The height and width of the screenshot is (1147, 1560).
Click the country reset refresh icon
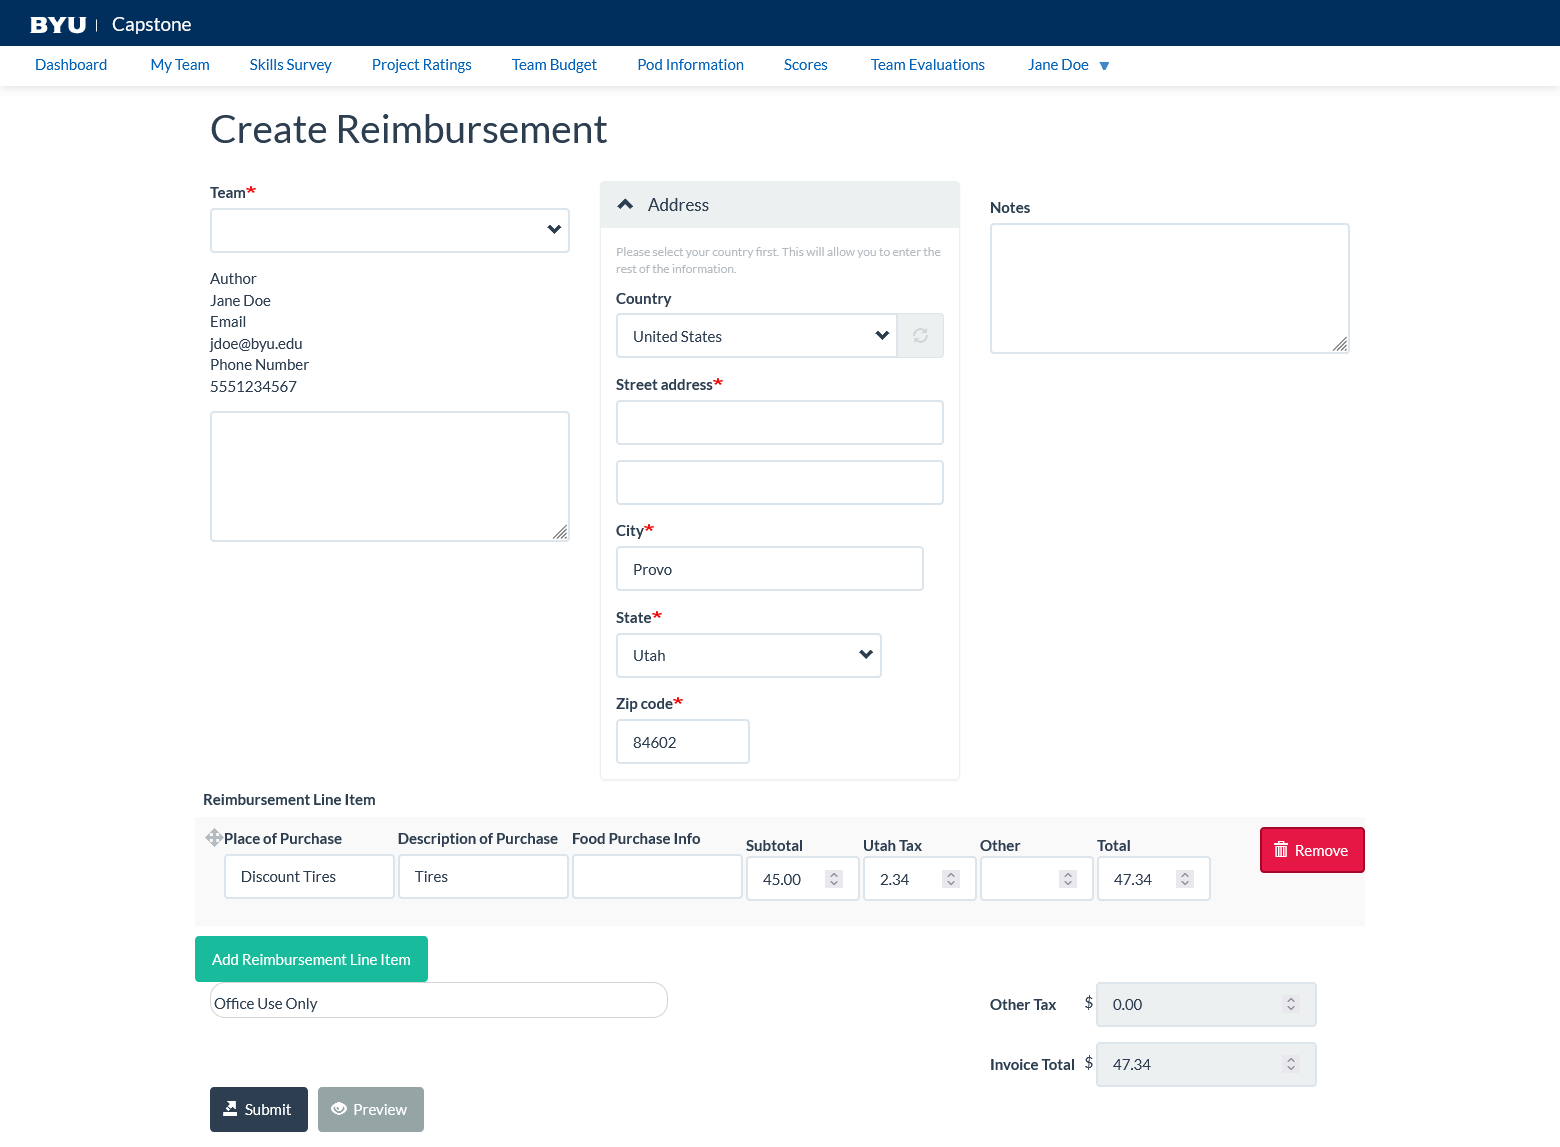[x=920, y=336]
